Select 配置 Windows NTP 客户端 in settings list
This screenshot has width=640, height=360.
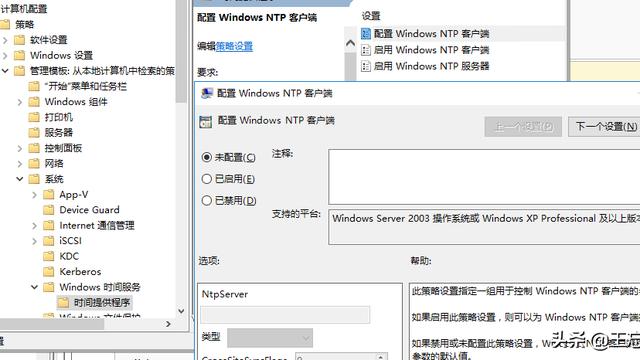point(431,34)
